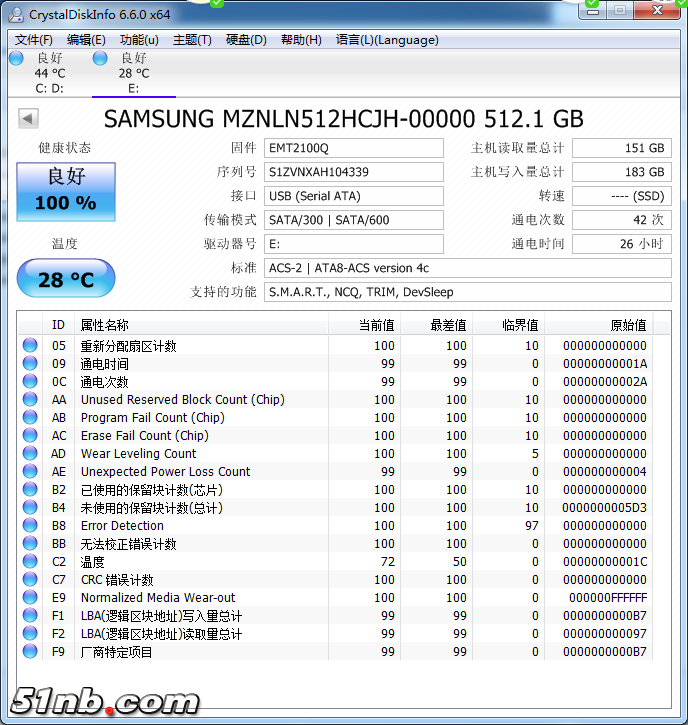Click the serial number field S1ZVNXAH104339

point(354,172)
